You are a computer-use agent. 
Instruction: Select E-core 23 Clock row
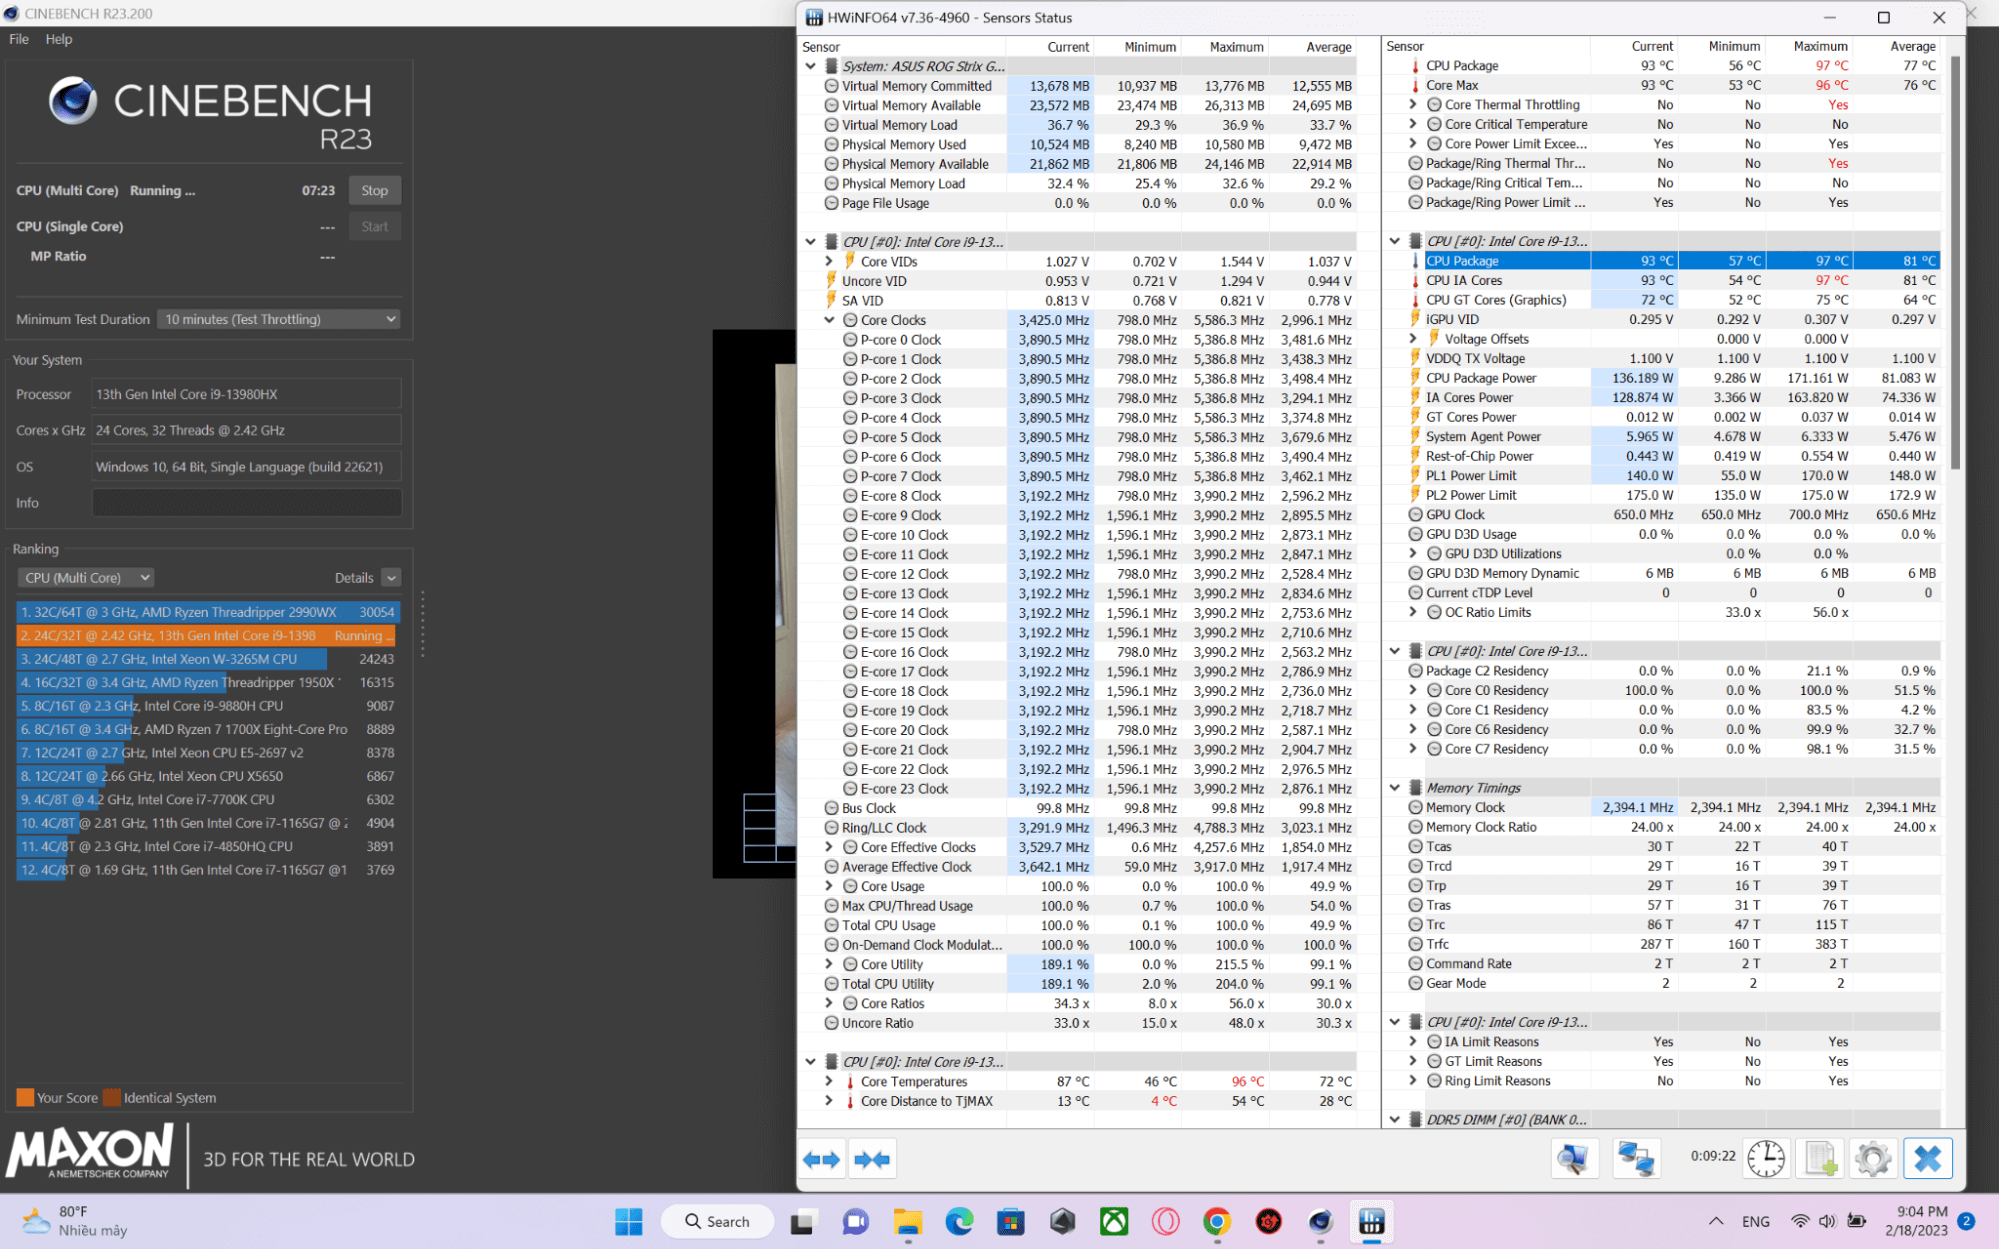tap(1078, 789)
